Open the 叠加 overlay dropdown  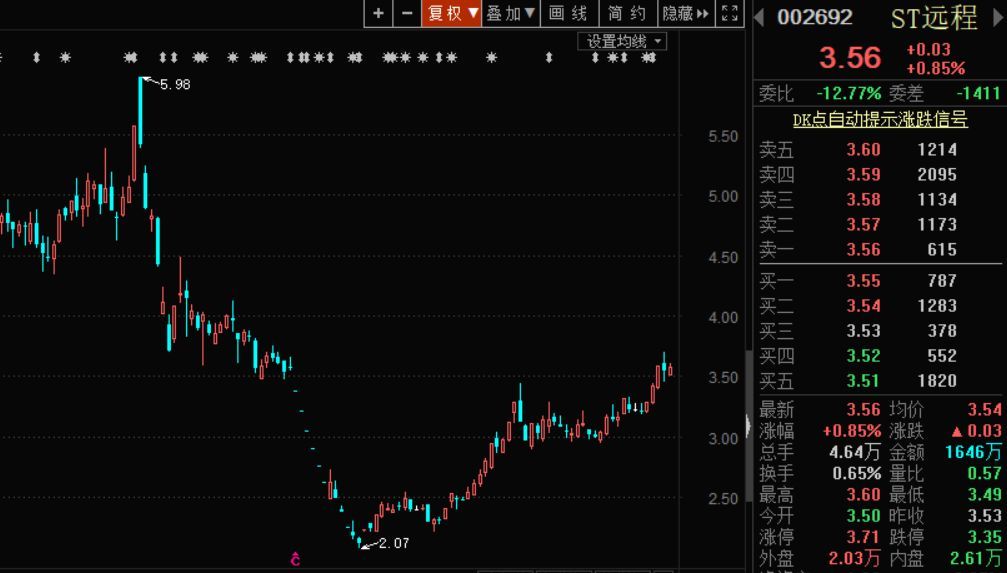coord(511,13)
